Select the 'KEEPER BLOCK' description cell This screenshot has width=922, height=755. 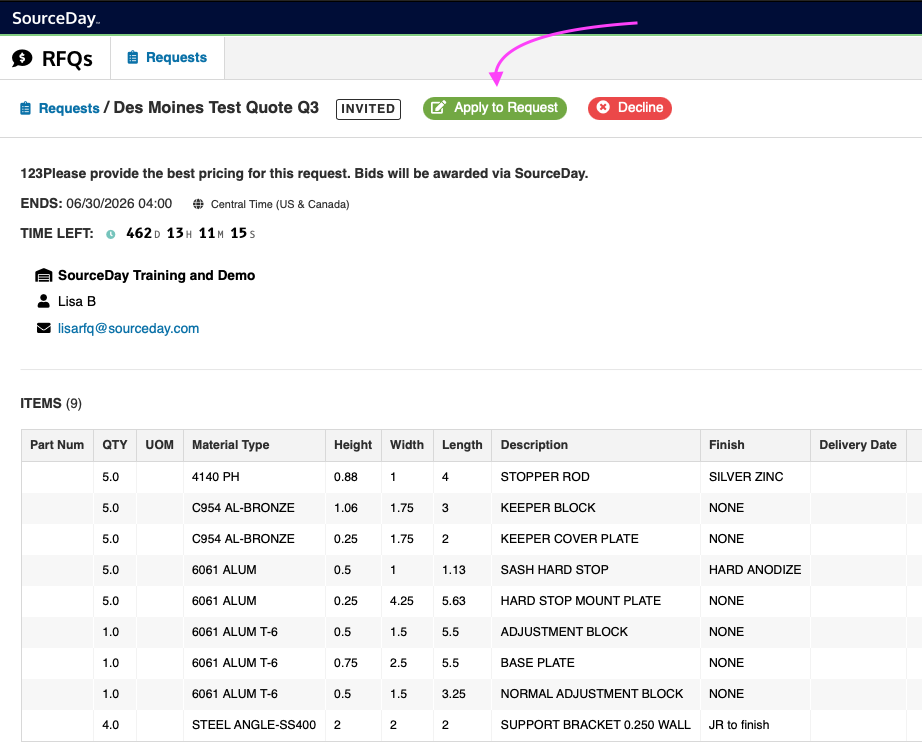coord(596,507)
